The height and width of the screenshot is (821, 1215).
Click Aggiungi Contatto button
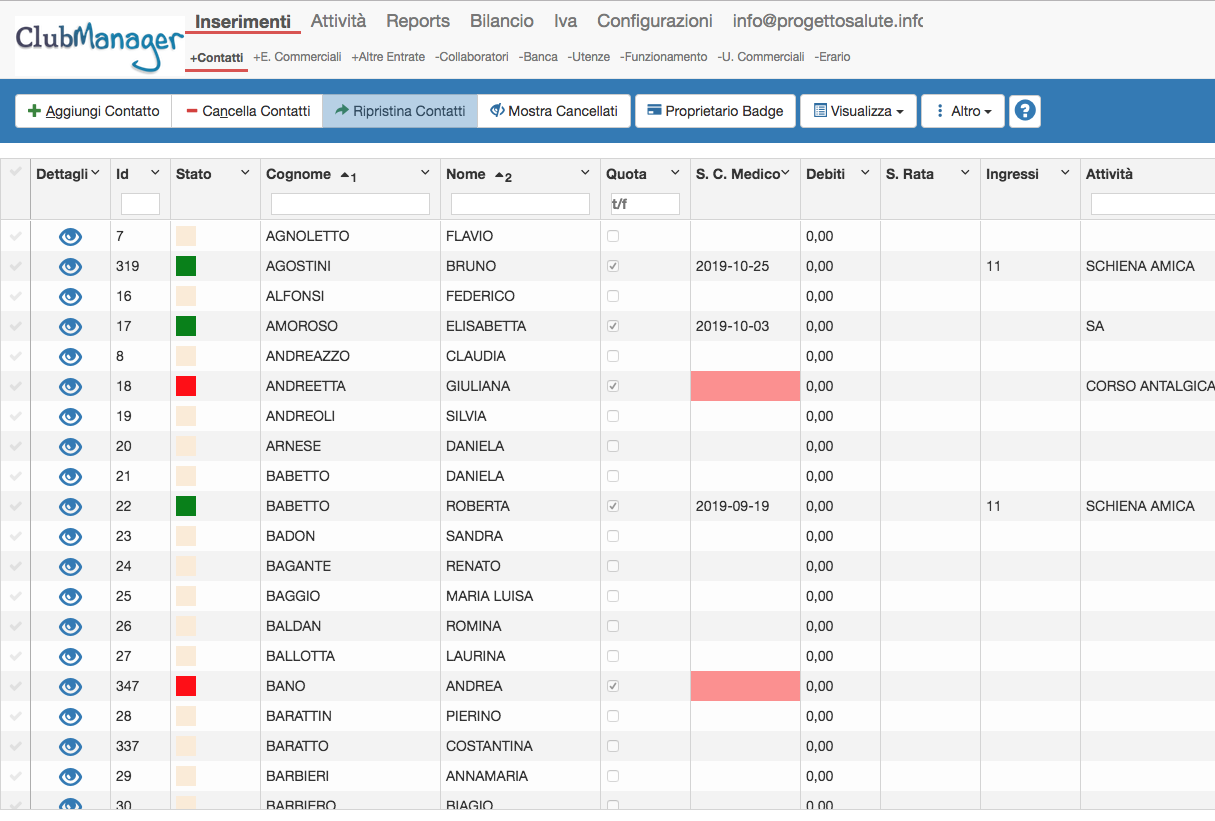[93, 111]
